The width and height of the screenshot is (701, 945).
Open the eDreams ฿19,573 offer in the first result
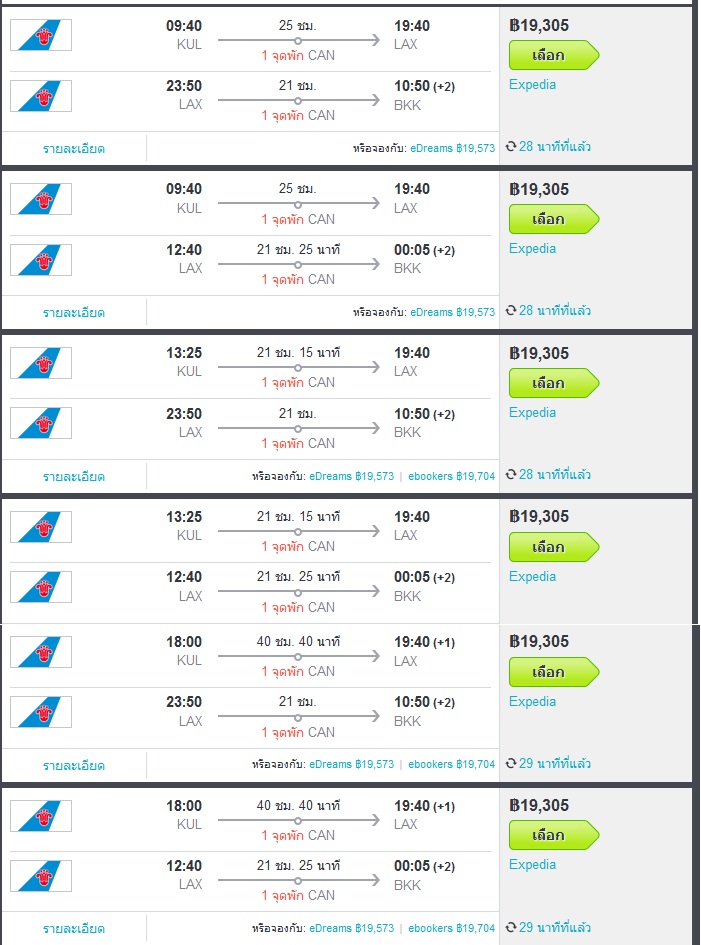[x=453, y=148]
